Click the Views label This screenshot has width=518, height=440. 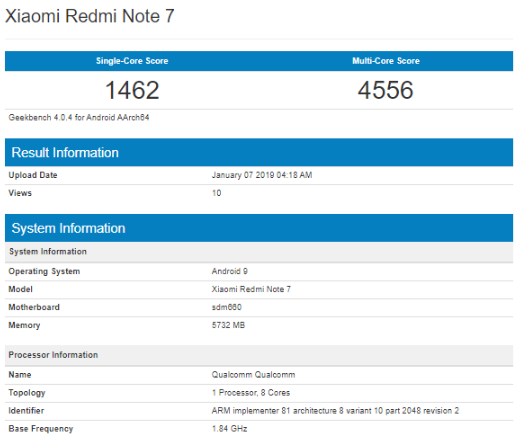[x=20, y=193]
